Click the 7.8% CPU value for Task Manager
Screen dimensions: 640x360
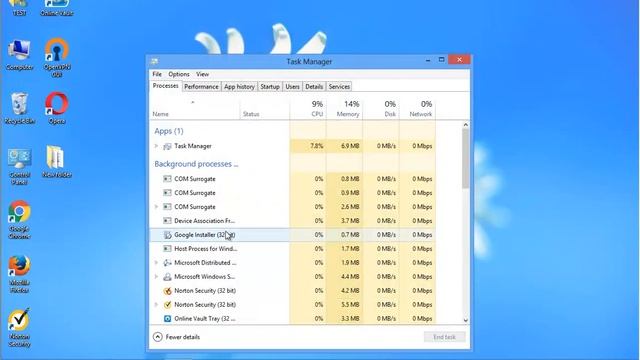317,146
